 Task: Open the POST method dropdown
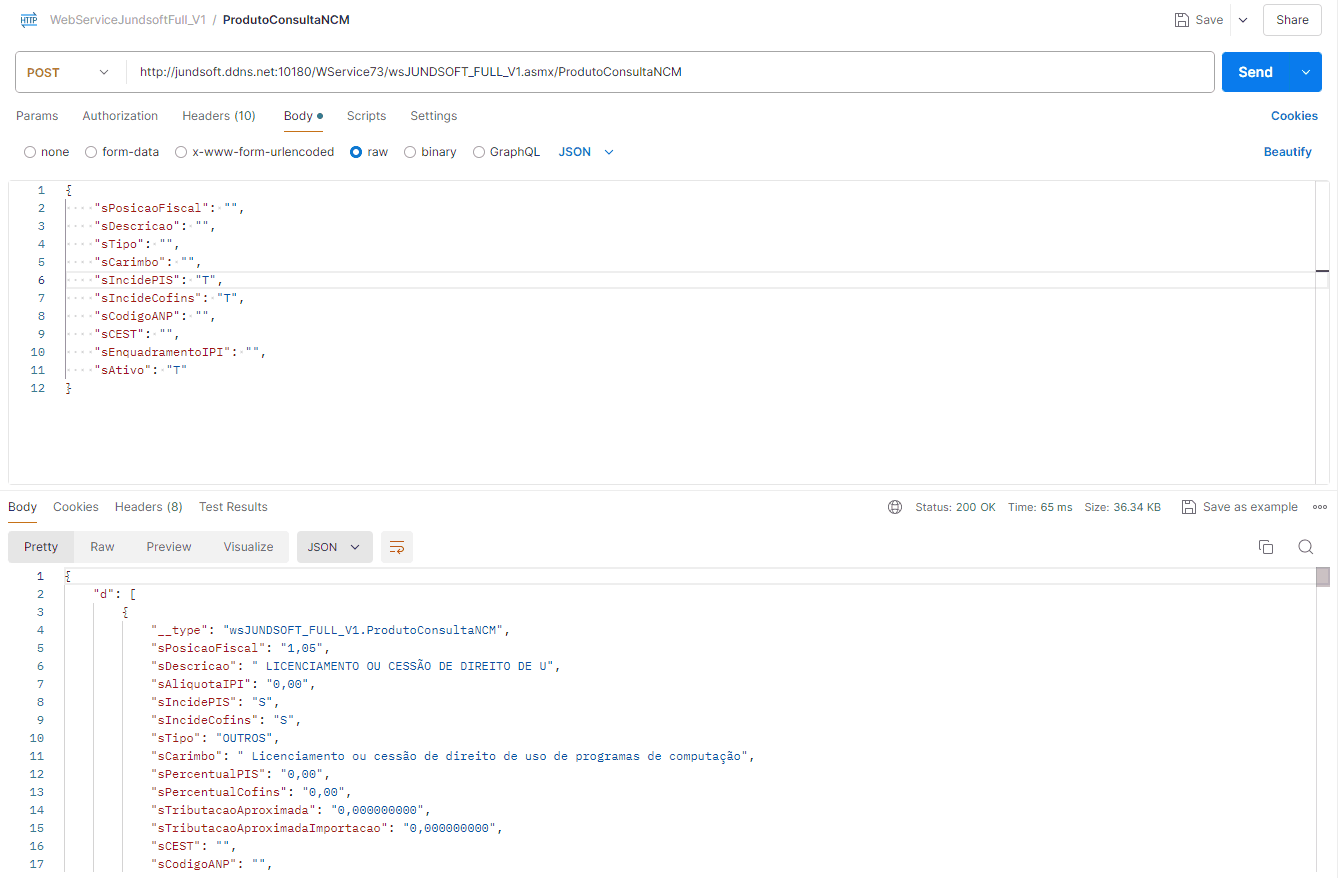[69, 72]
